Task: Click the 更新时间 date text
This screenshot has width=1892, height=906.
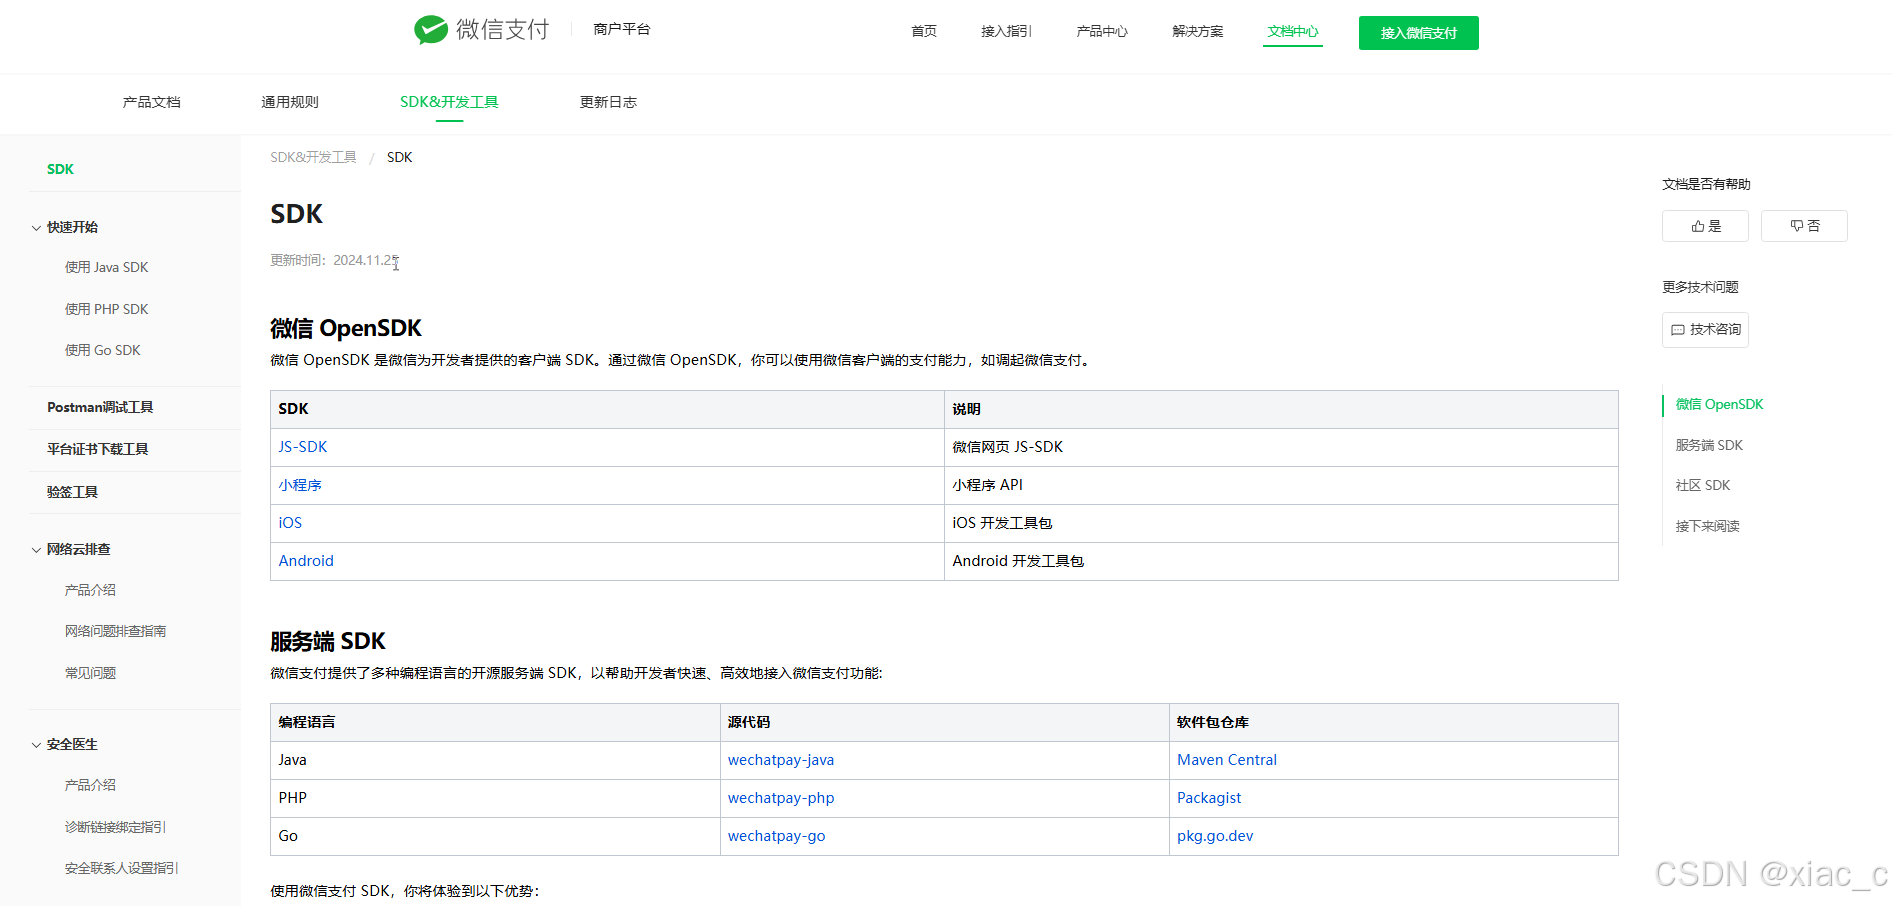Action: [334, 260]
